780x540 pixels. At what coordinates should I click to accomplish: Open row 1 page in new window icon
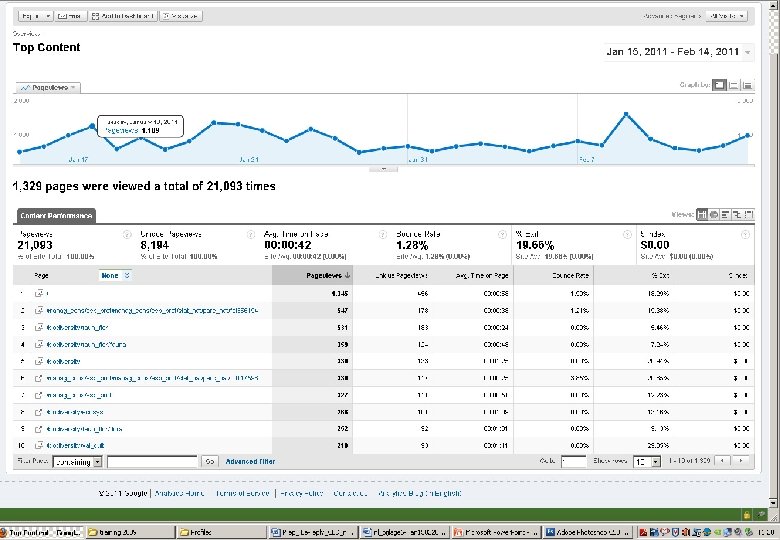pyautogui.click(x=38, y=293)
